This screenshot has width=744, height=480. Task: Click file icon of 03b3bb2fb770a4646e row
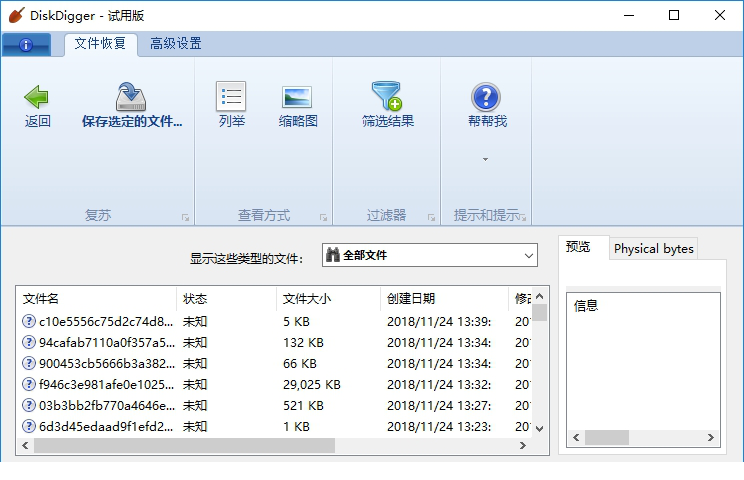pos(29,406)
